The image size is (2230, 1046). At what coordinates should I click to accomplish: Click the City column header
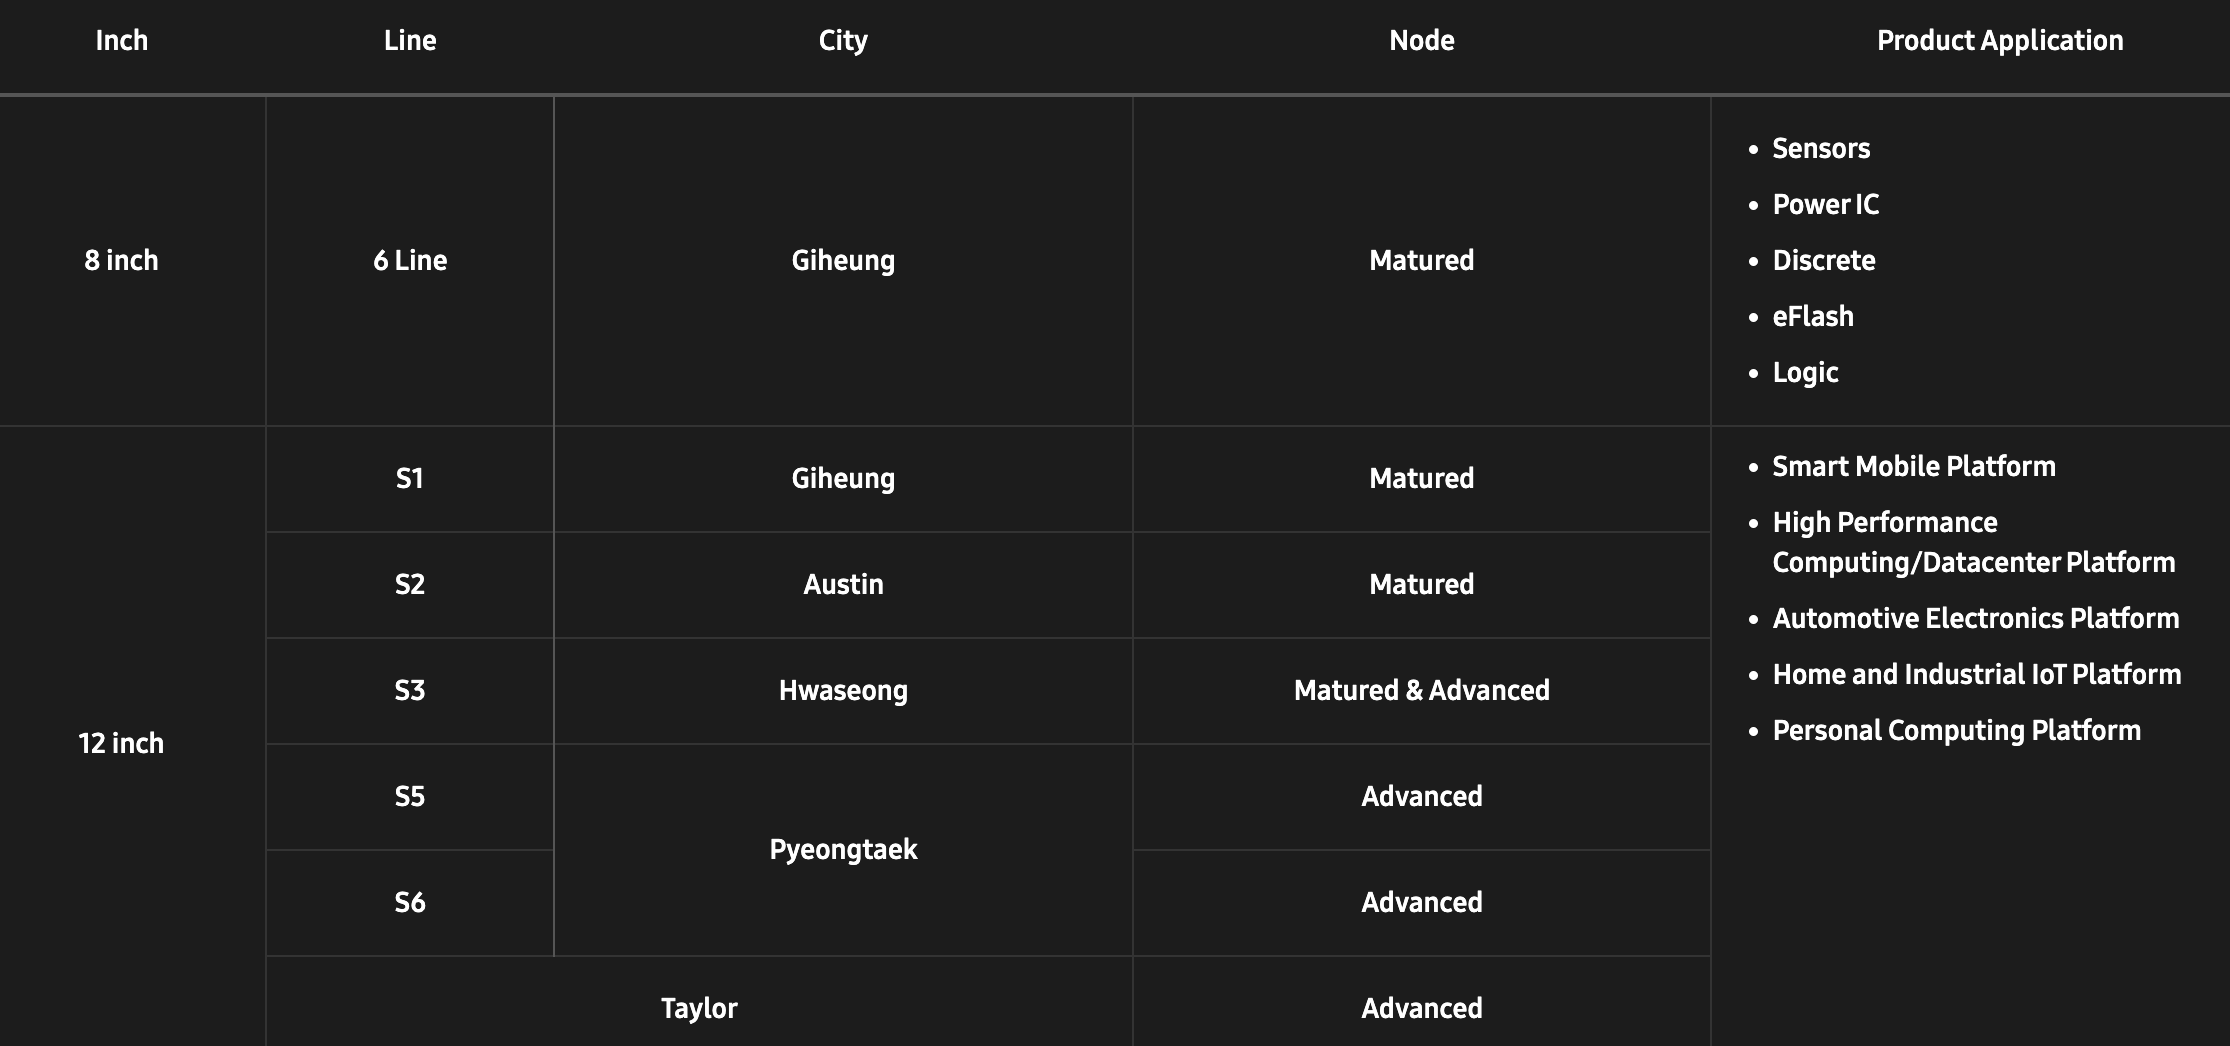[x=843, y=41]
